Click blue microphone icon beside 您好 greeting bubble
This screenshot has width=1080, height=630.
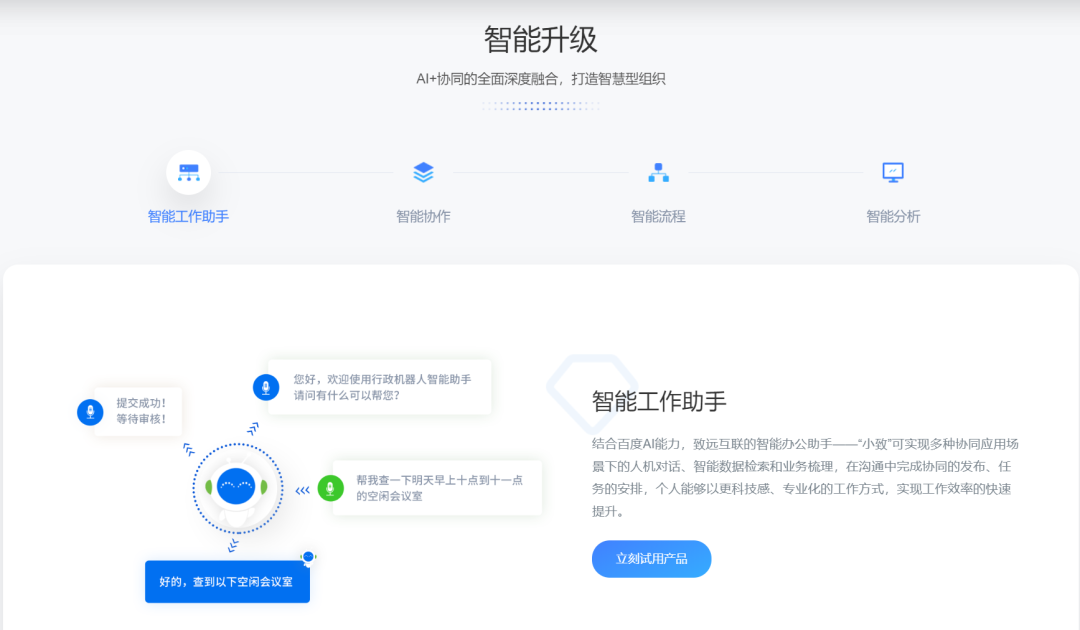point(266,387)
